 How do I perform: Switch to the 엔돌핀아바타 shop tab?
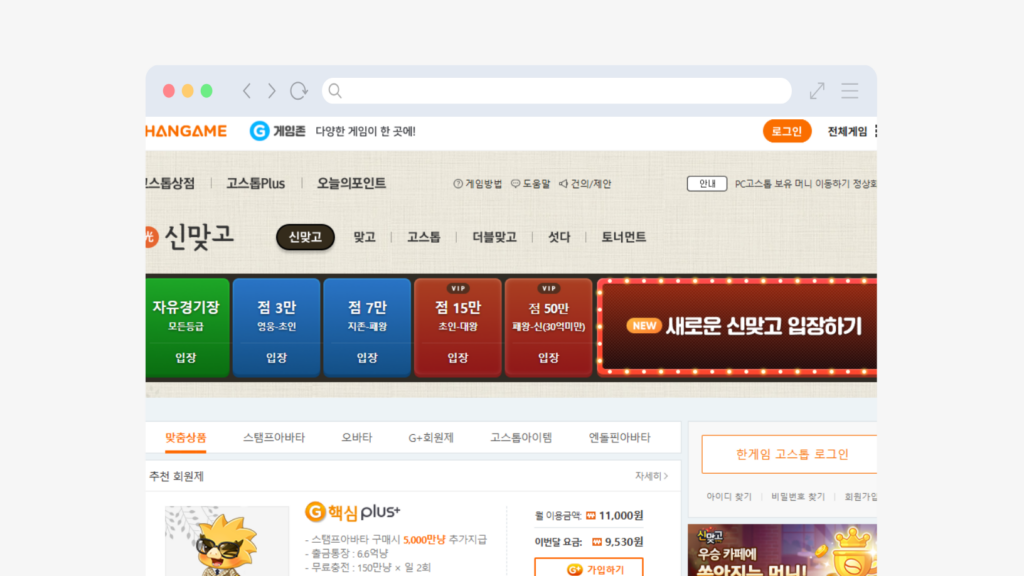point(619,438)
